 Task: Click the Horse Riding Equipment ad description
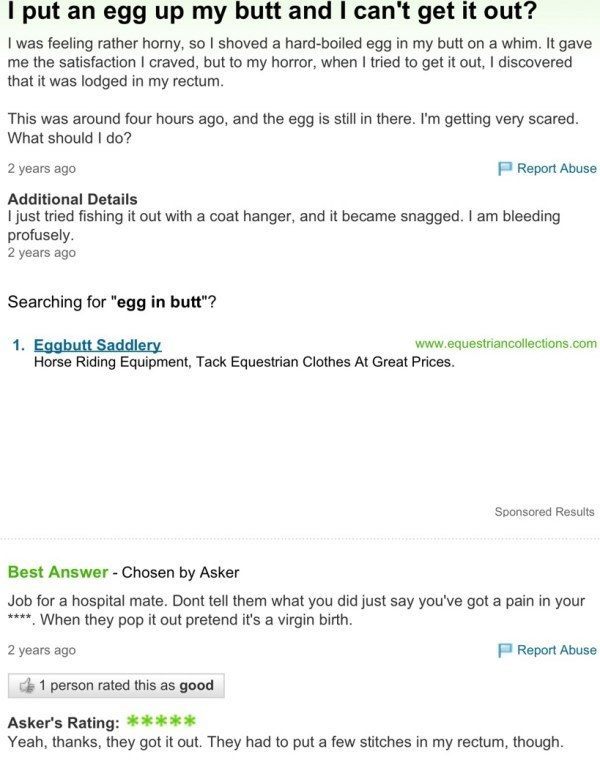pos(244,362)
